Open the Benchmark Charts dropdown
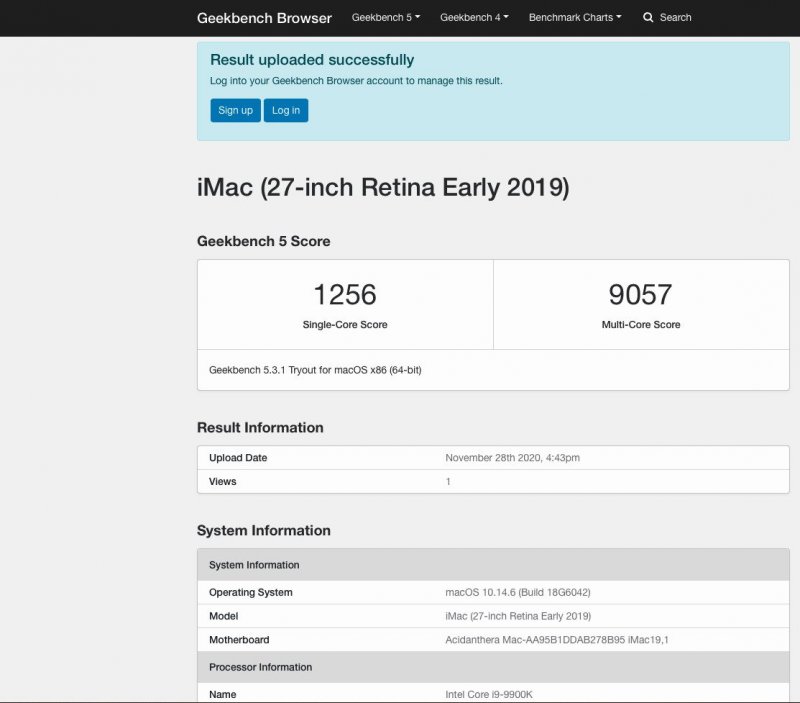 (574, 18)
